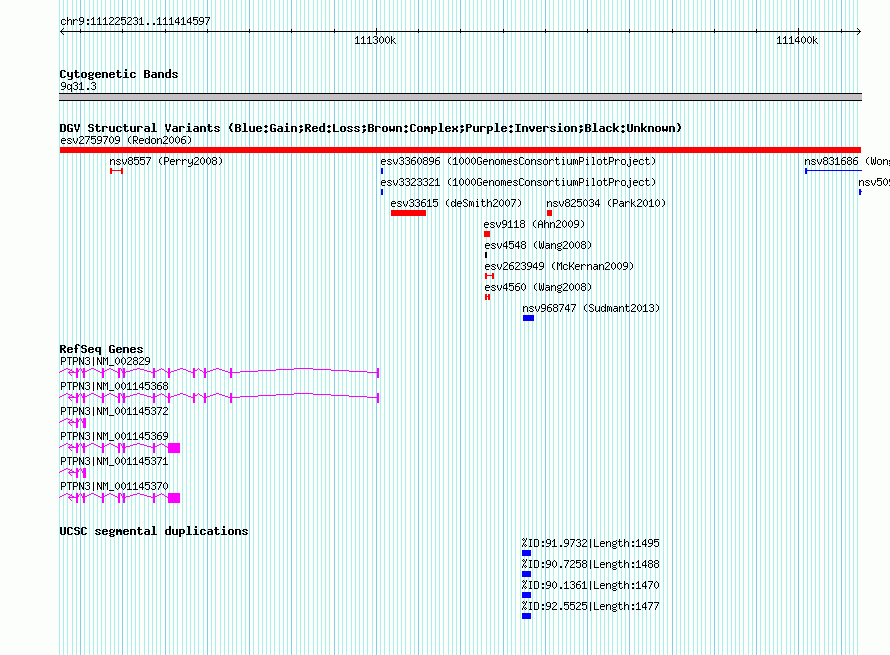The image size is (890, 655).
Task: Select the nsv968747 (Sudmant2013) blue bar
Action: pos(528,318)
